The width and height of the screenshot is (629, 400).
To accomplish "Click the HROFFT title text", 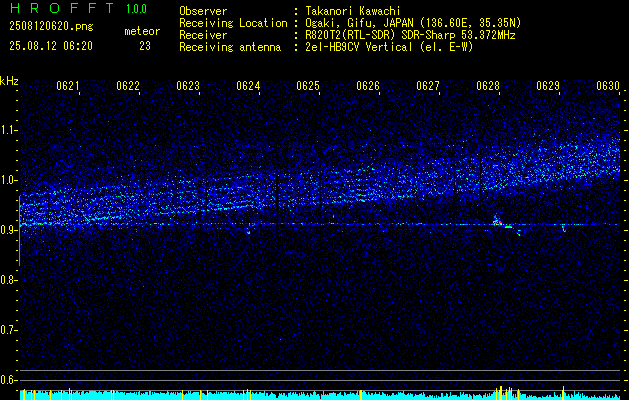I will pyautogui.click(x=62, y=8).
